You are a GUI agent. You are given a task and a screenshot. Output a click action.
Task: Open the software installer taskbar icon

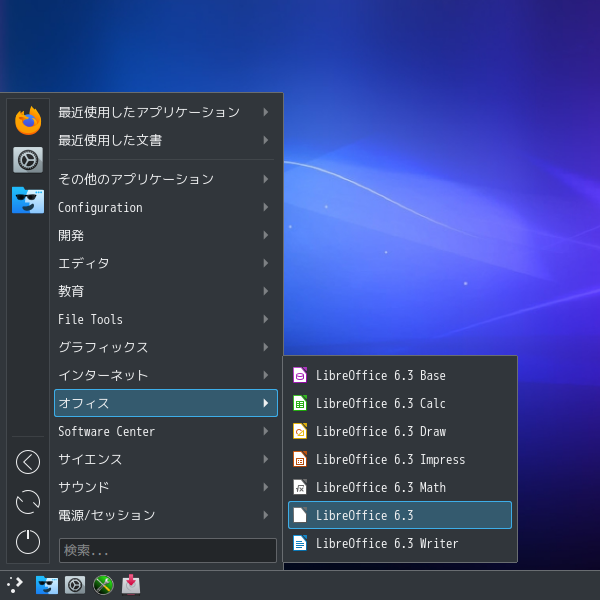coord(131,585)
